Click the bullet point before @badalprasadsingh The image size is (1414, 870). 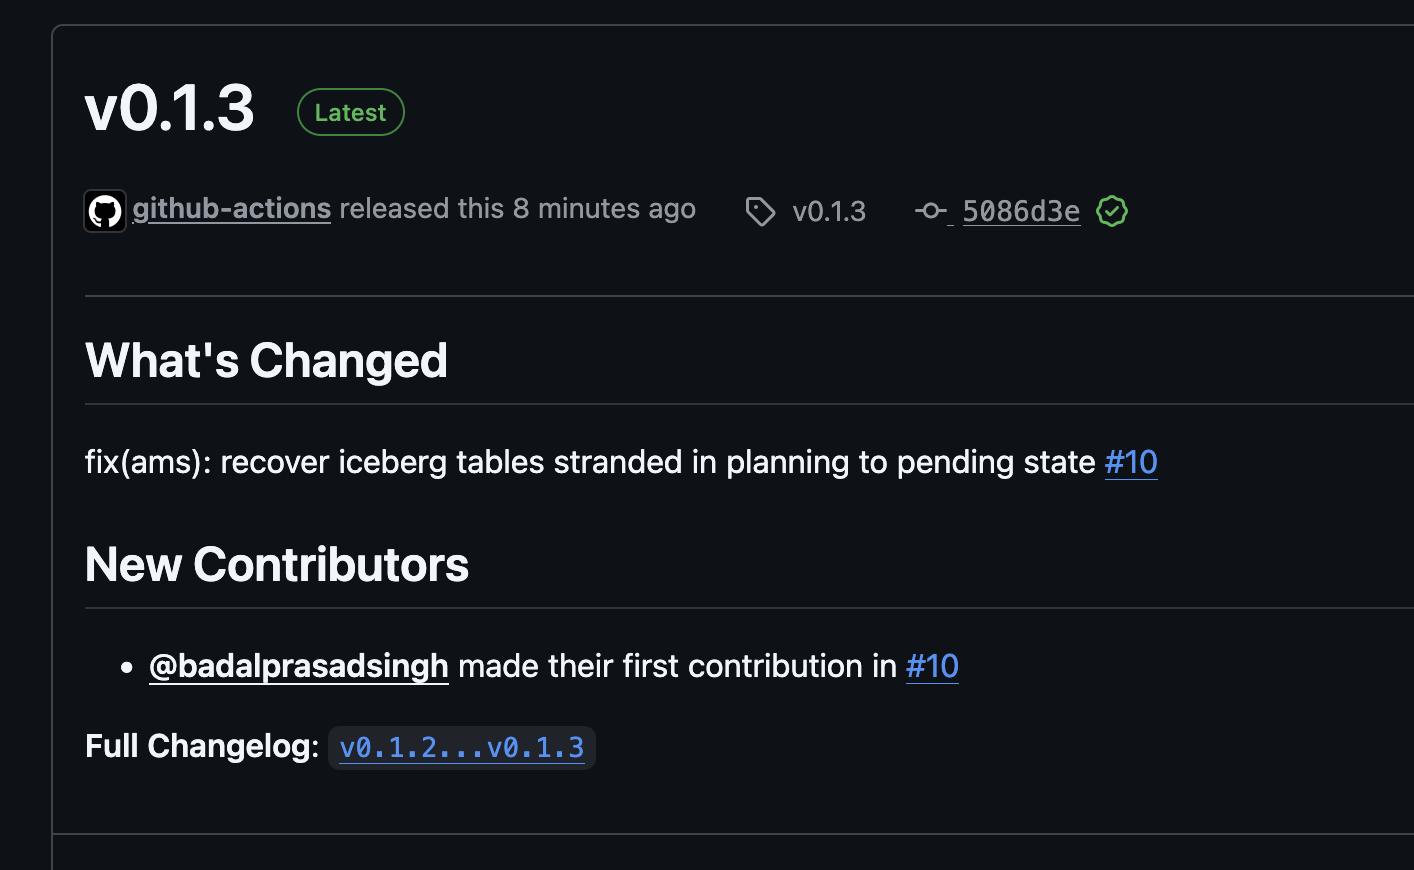pyautogui.click(x=126, y=667)
